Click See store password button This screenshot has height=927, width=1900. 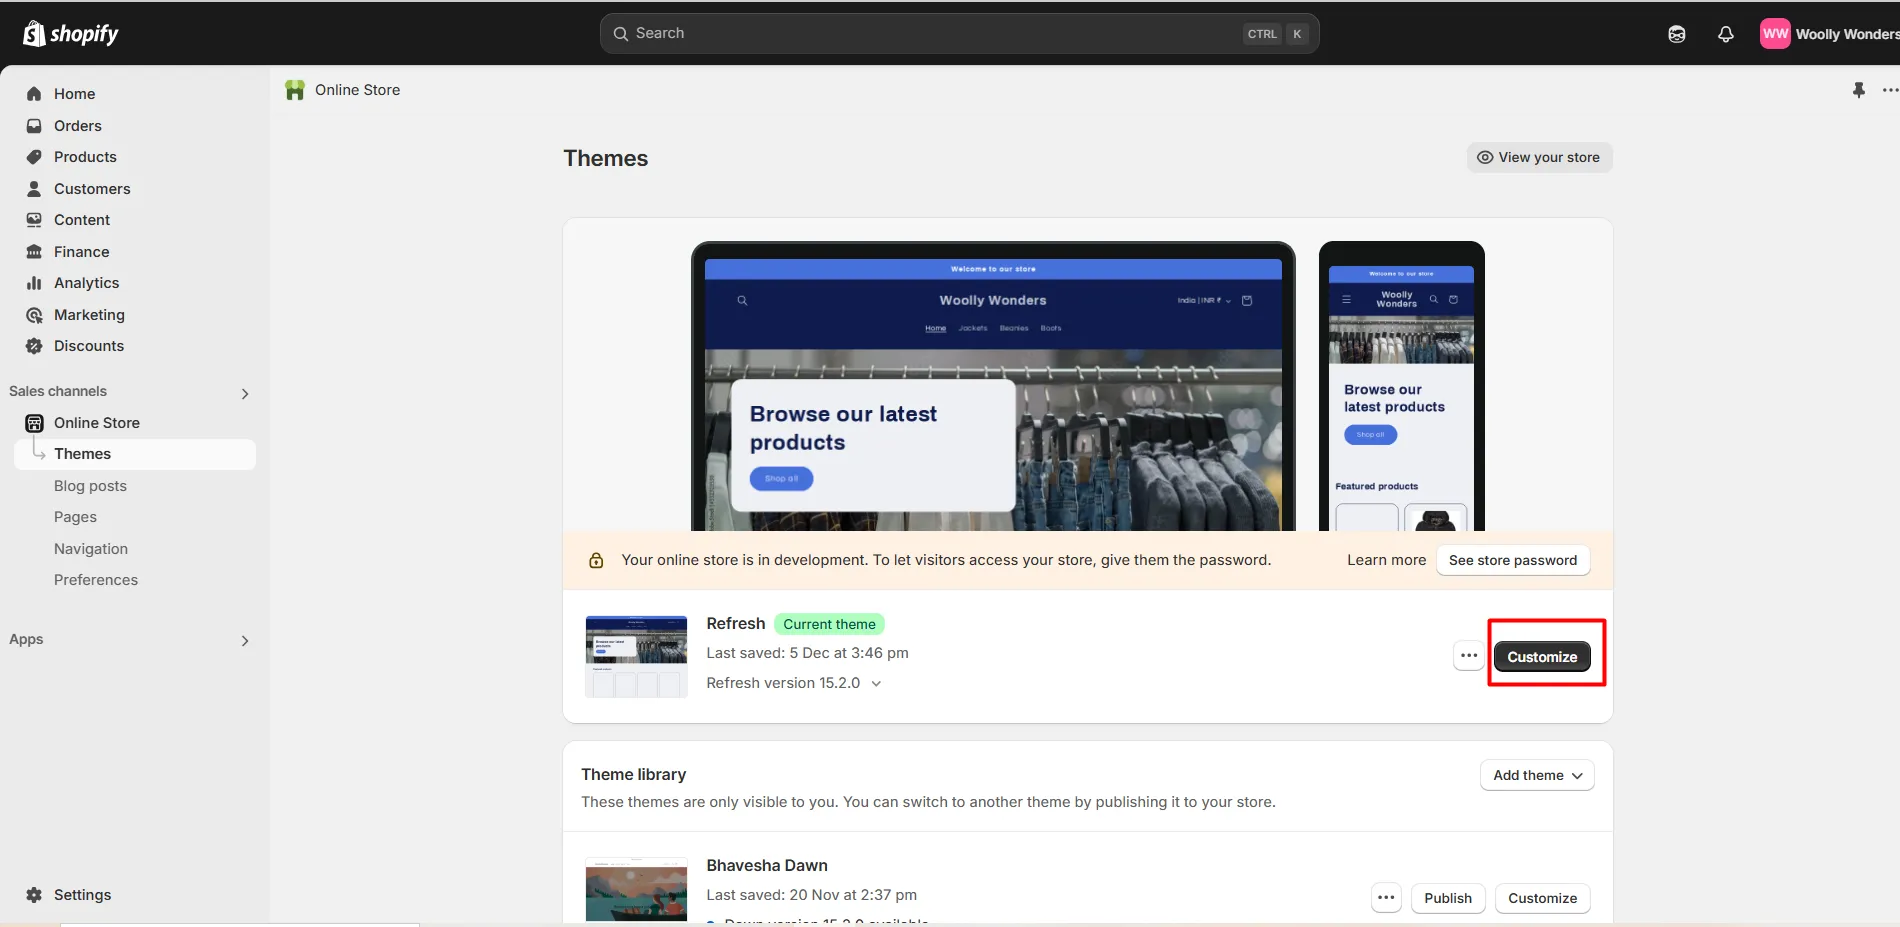click(x=1512, y=560)
